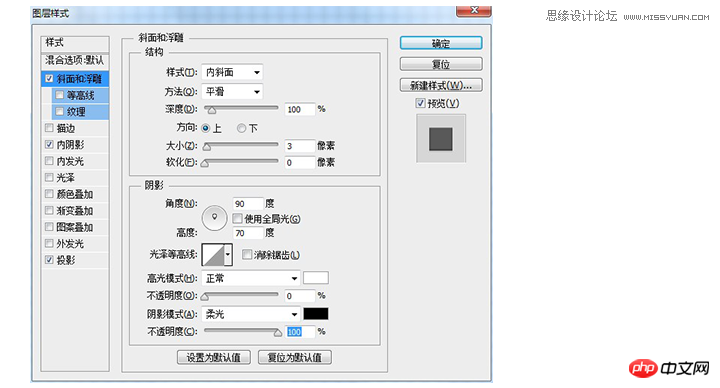Viewport: 720px width, 388px height.
Task: Click the 复位 reset button
Action: pyautogui.click(x=441, y=64)
